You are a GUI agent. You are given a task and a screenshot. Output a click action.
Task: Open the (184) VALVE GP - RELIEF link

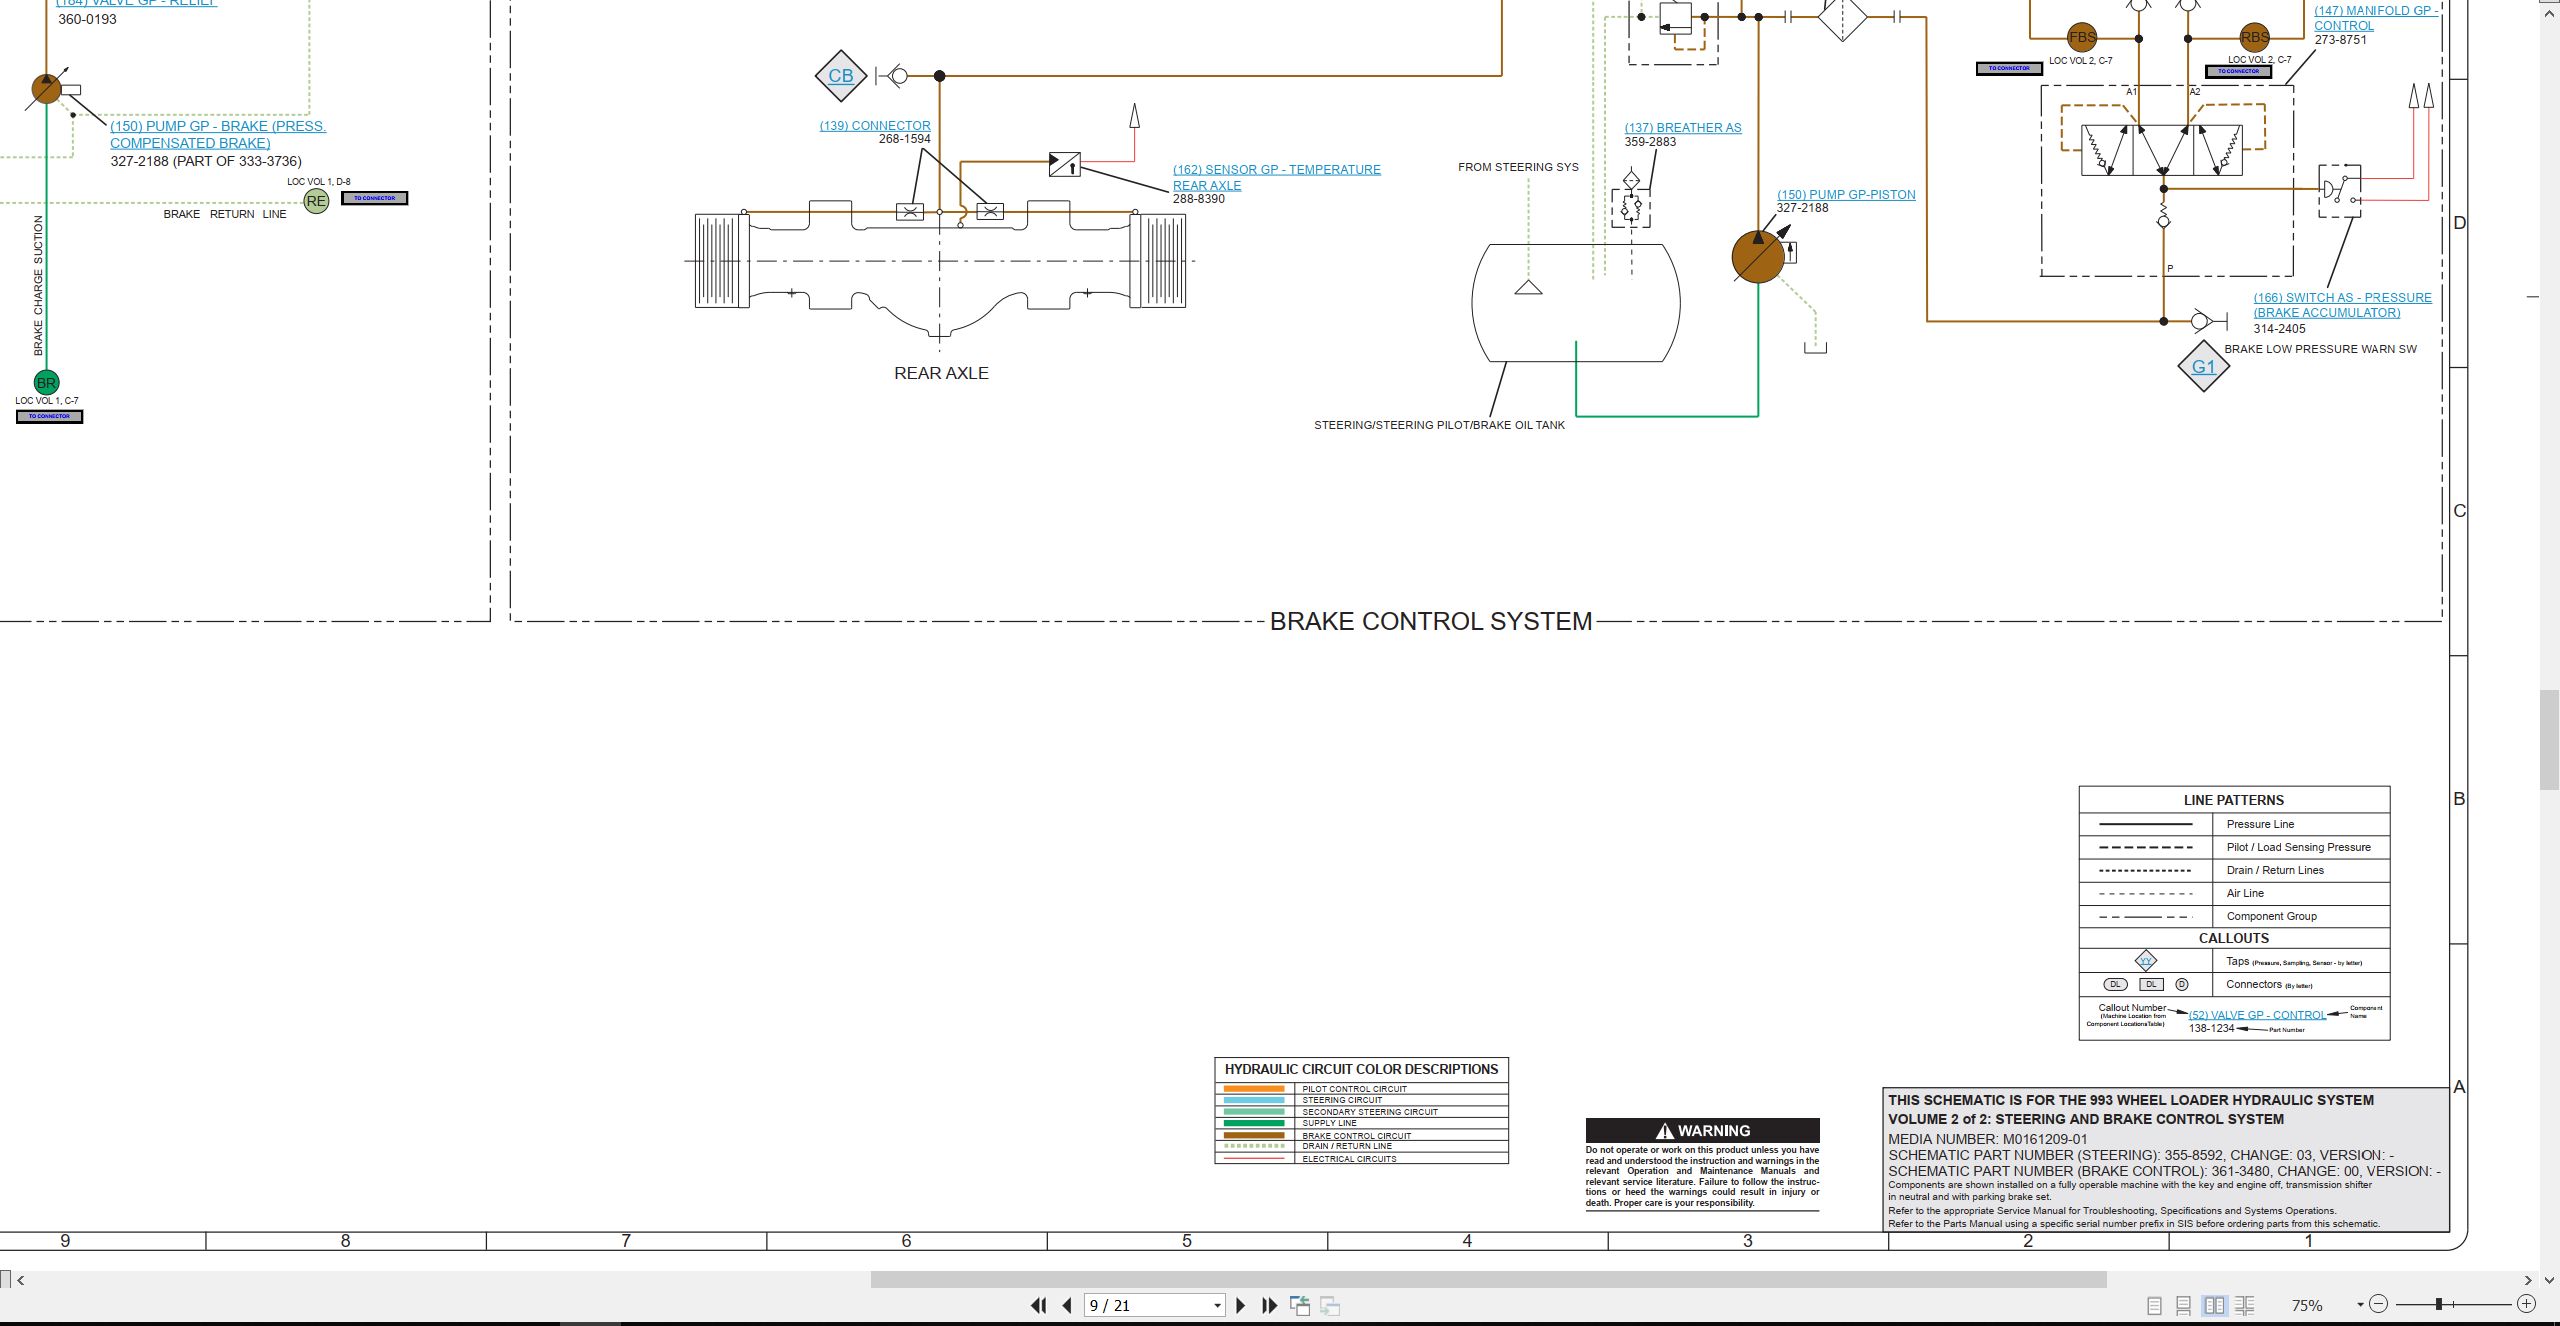(x=136, y=3)
